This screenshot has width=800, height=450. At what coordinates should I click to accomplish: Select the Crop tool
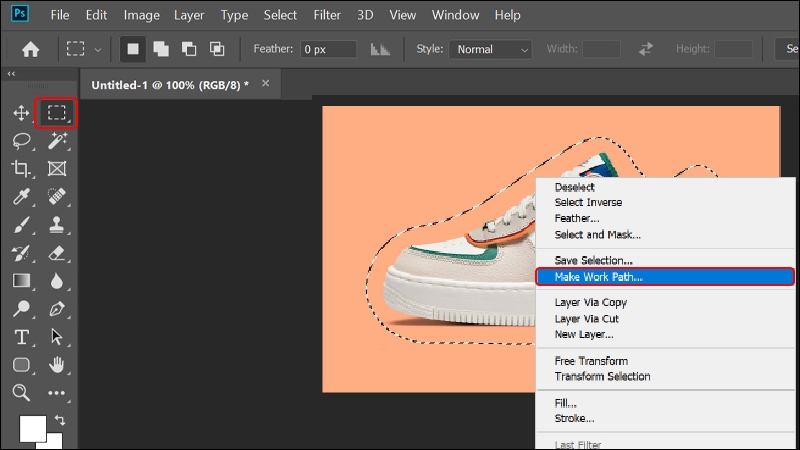coord(21,168)
